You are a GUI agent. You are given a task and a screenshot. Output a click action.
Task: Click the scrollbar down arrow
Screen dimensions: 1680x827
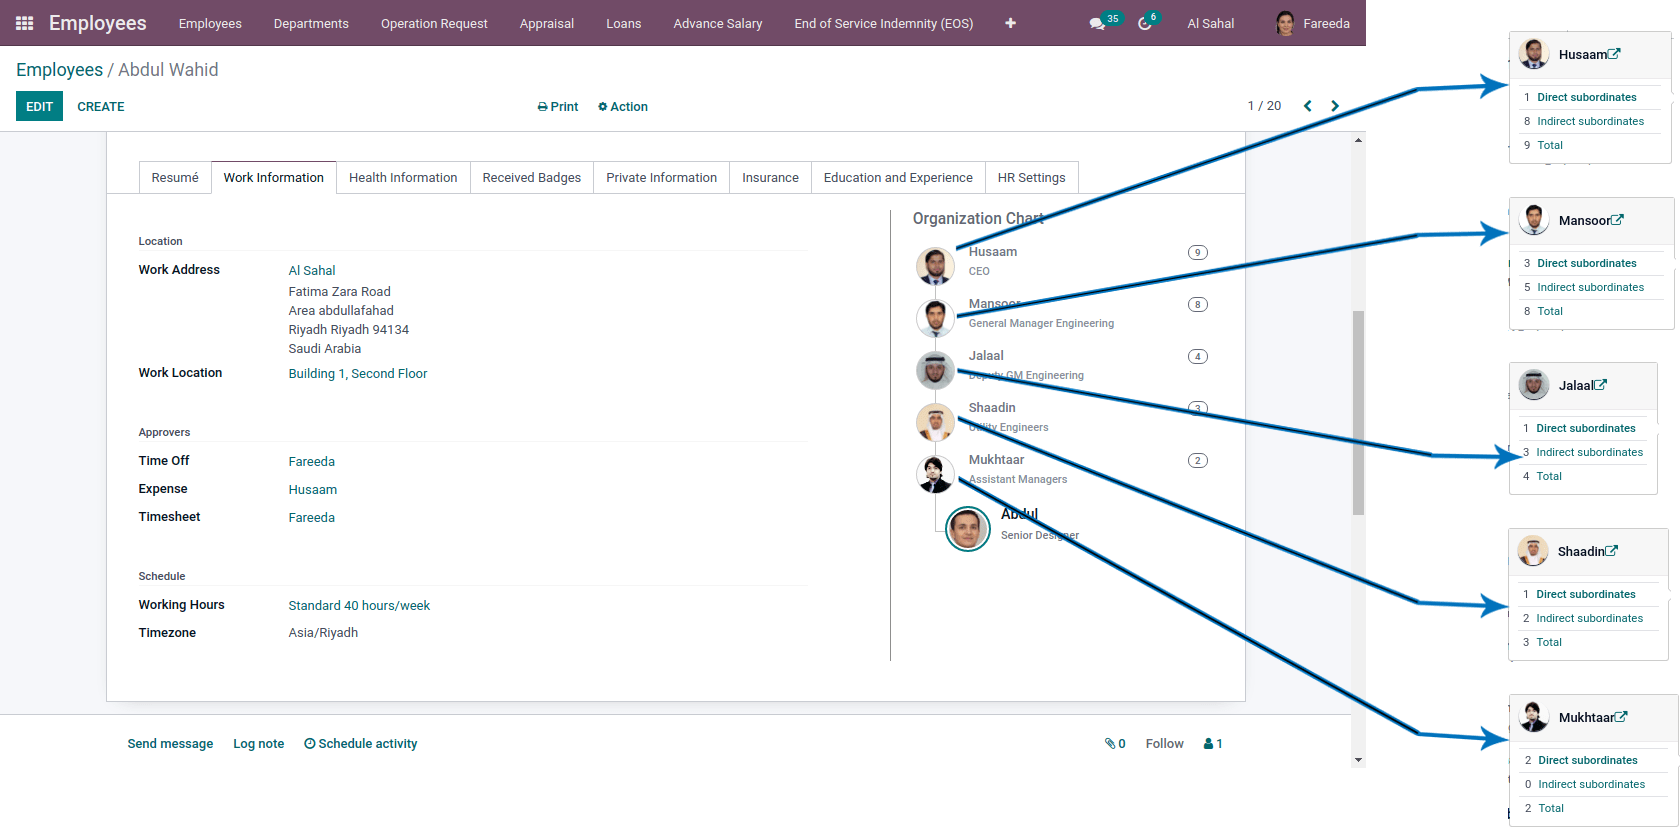(1358, 760)
